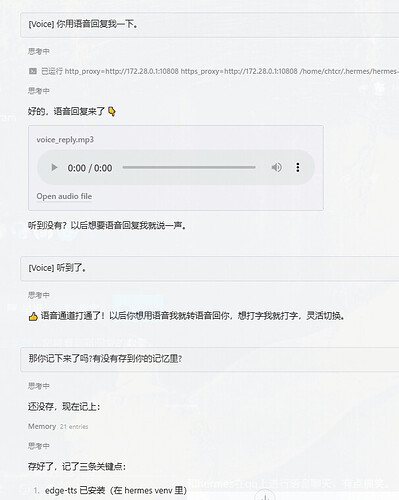Click the 0:00 / 0:00 time display
This screenshot has height=500, width=399.
click(x=90, y=168)
